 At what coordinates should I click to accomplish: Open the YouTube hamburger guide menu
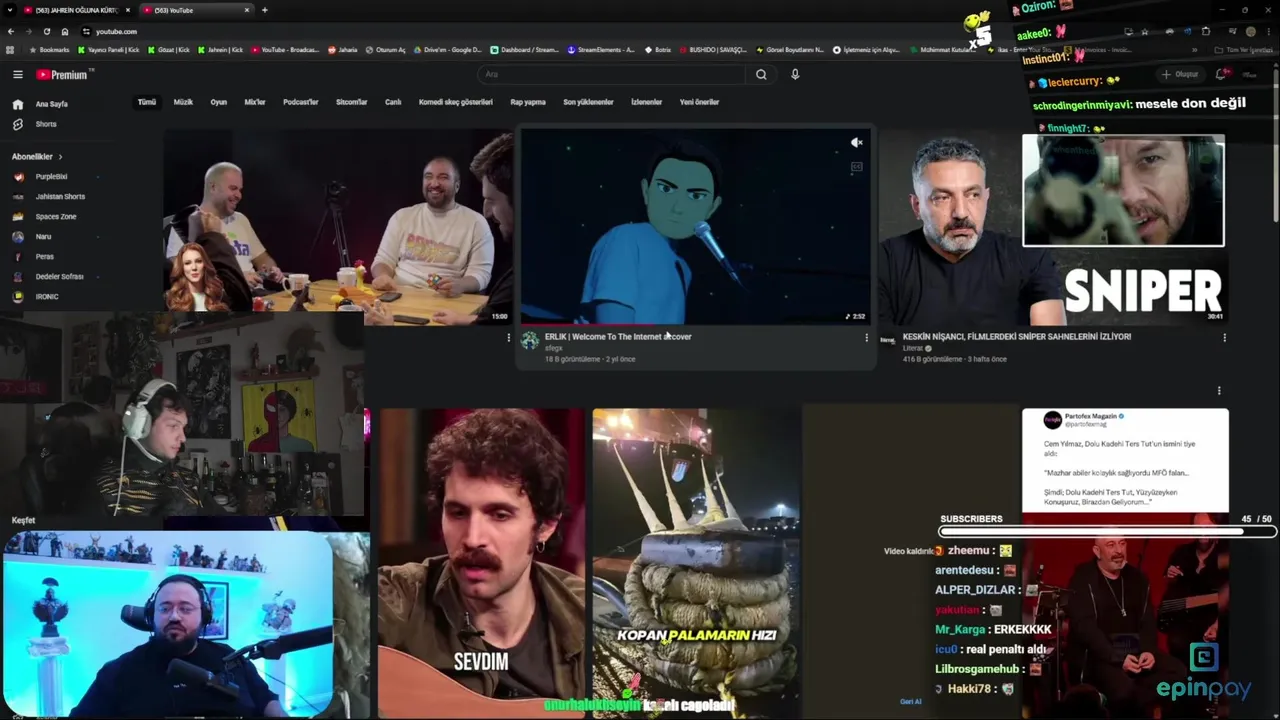[x=18, y=74]
